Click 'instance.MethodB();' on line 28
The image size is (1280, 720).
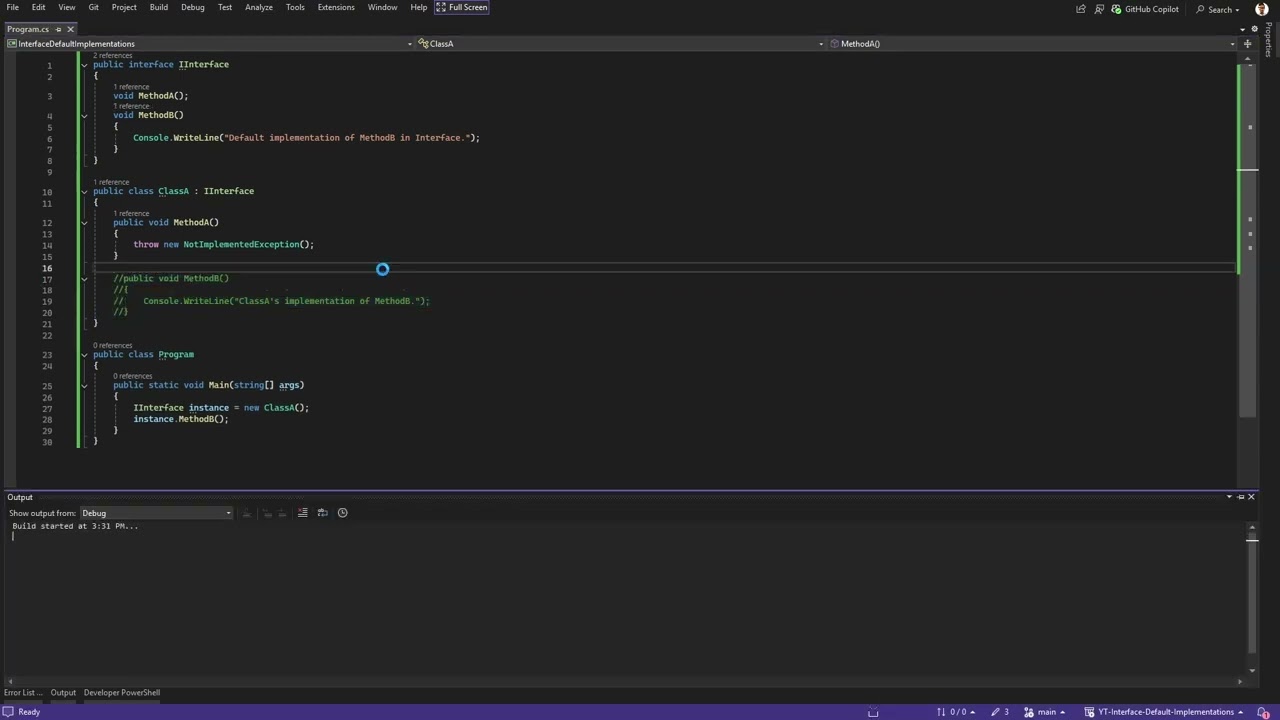181,419
